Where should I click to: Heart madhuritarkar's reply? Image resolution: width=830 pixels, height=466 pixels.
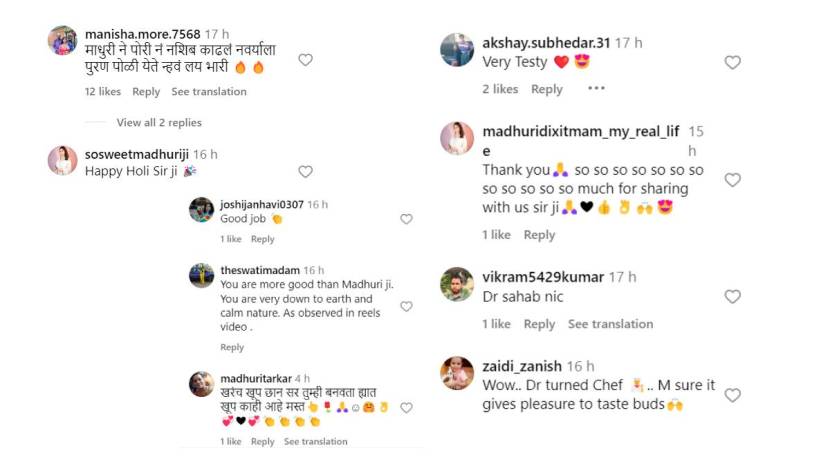(x=406, y=409)
